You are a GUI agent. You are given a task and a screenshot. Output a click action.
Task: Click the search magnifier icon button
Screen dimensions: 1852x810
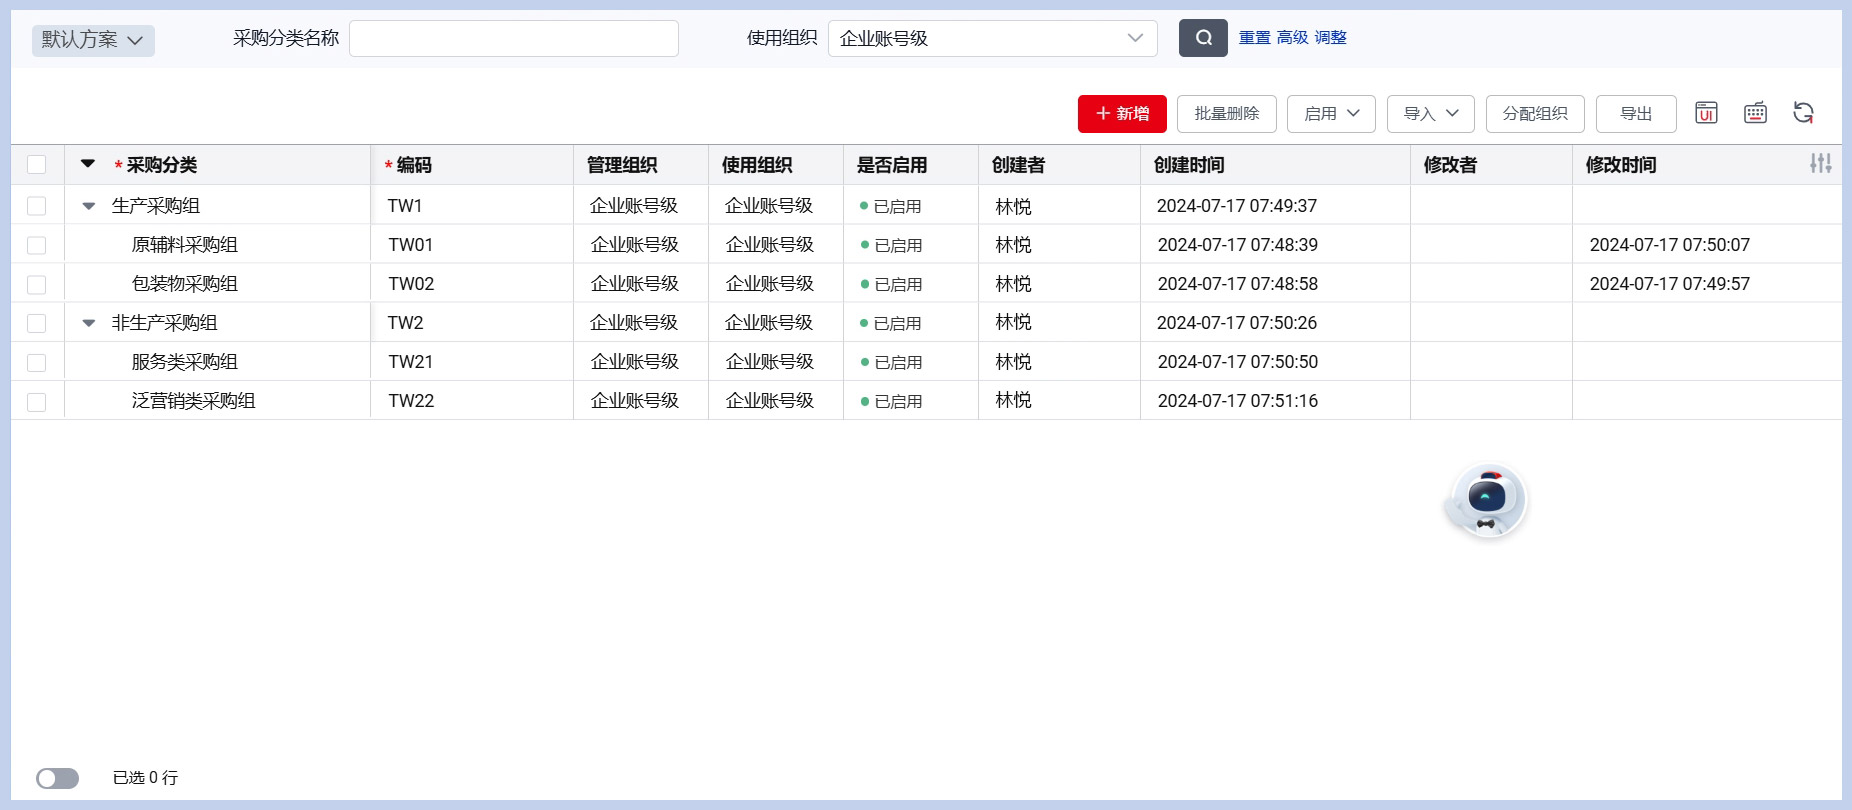[x=1203, y=38]
